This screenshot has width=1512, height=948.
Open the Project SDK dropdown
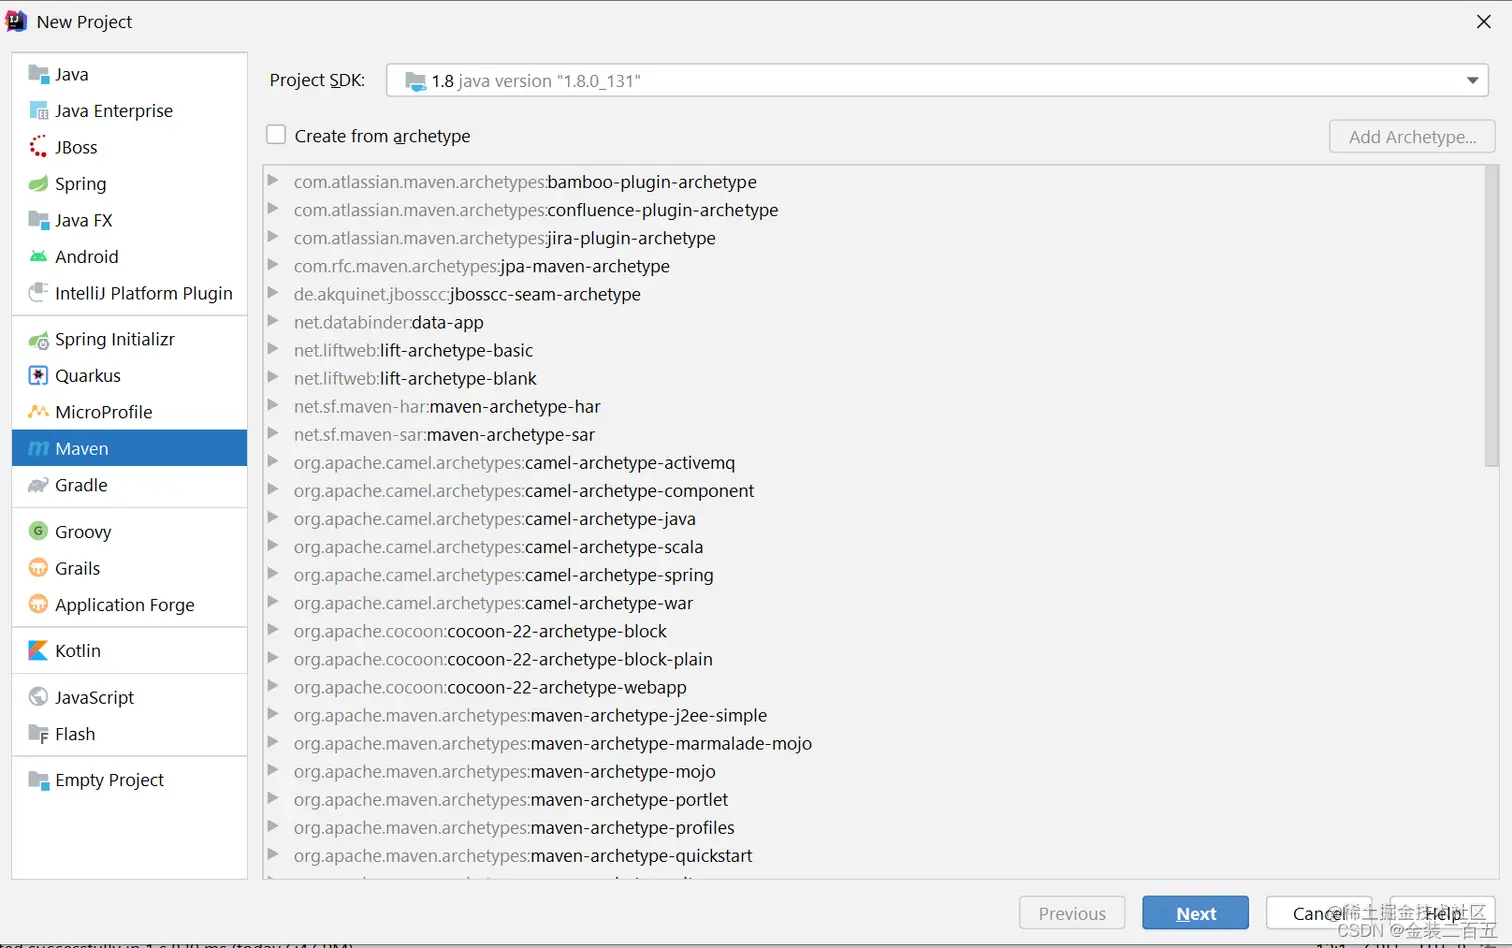[x=937, y=80]
